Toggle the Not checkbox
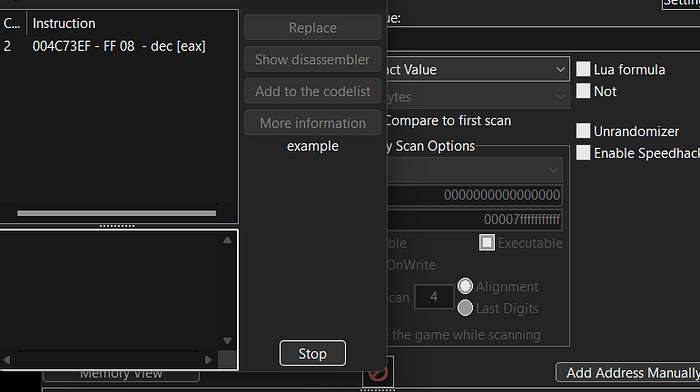Image resolution: width=700 pixels, height=392 pixels. 583,91
